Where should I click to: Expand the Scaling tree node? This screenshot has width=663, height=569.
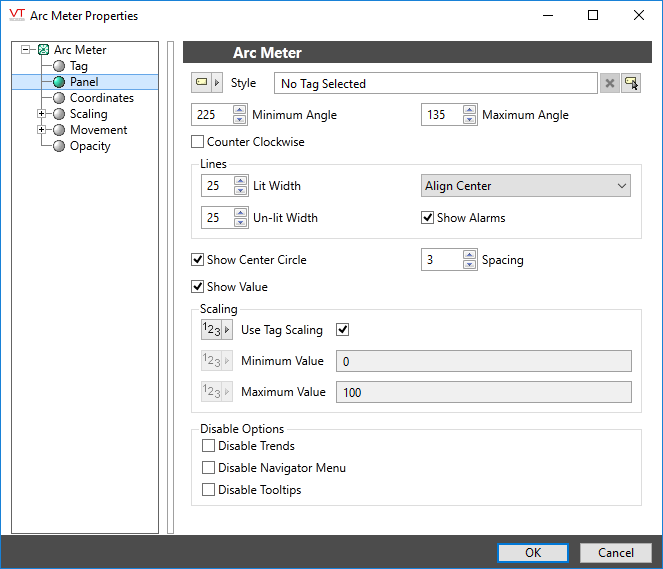41,114
